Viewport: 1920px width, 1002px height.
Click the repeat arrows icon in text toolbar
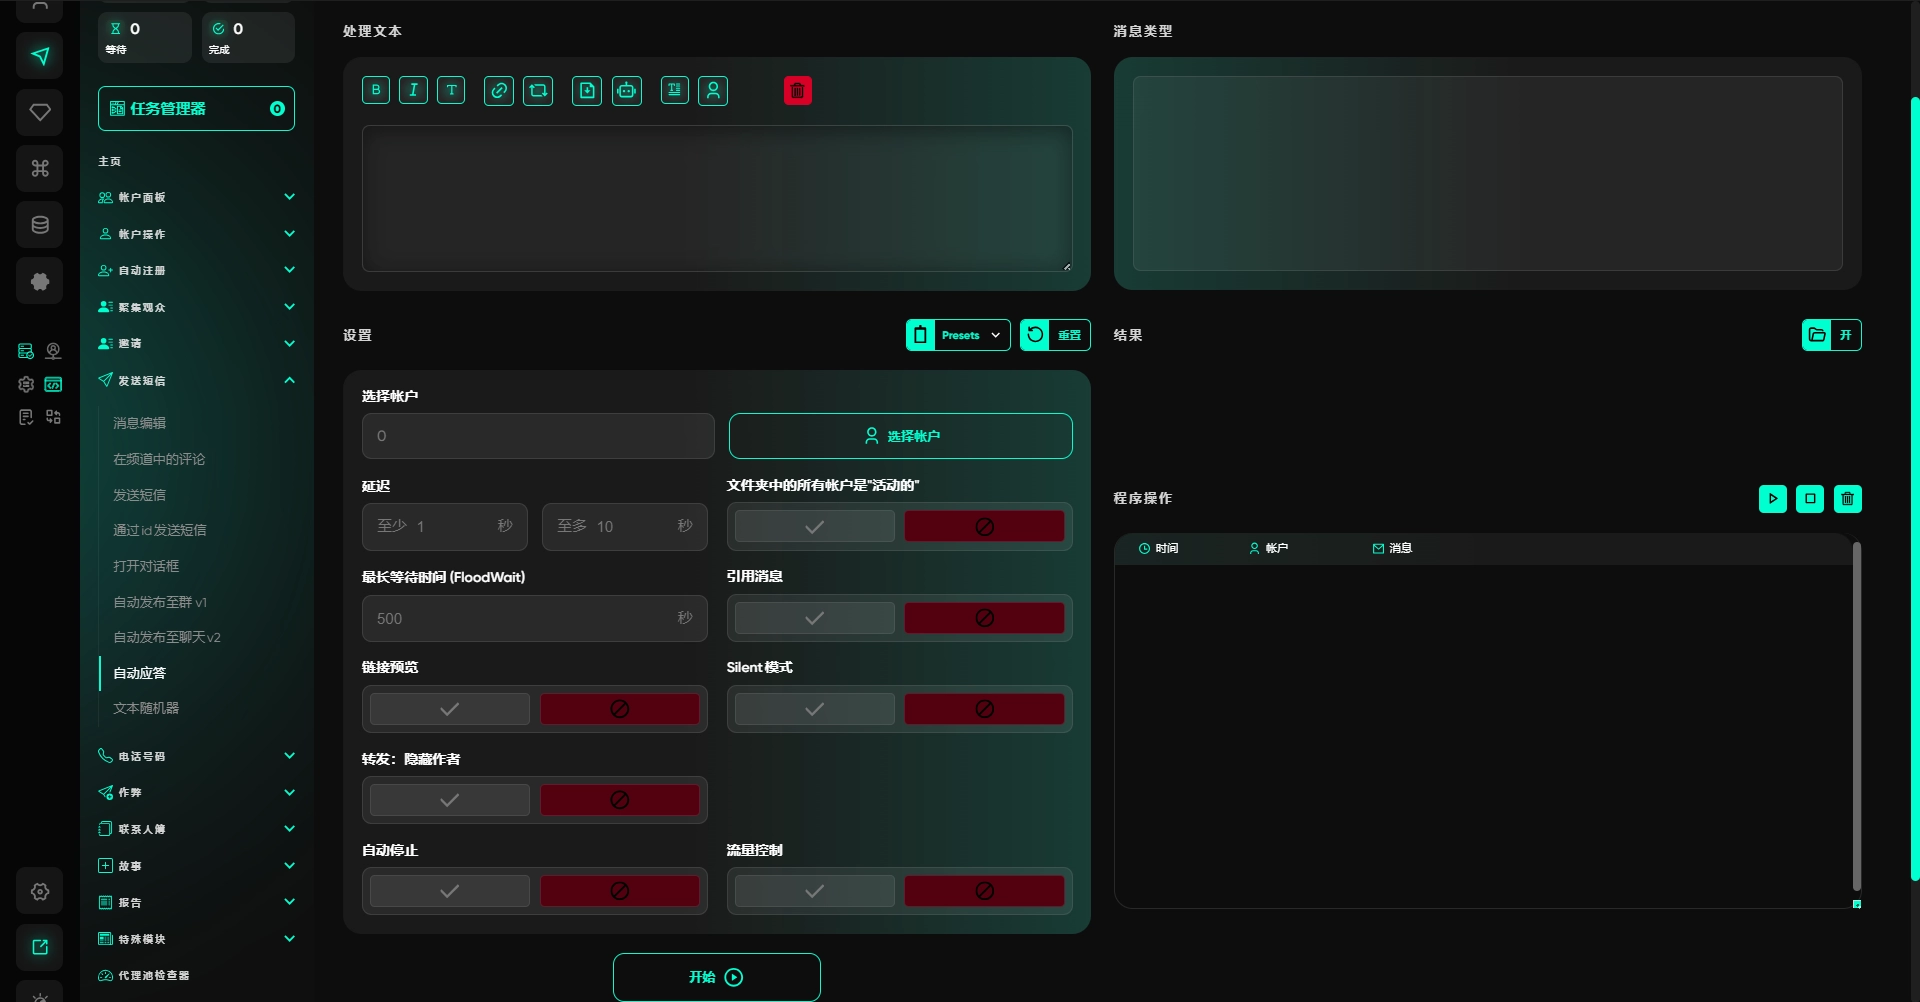tap(538, 90)
